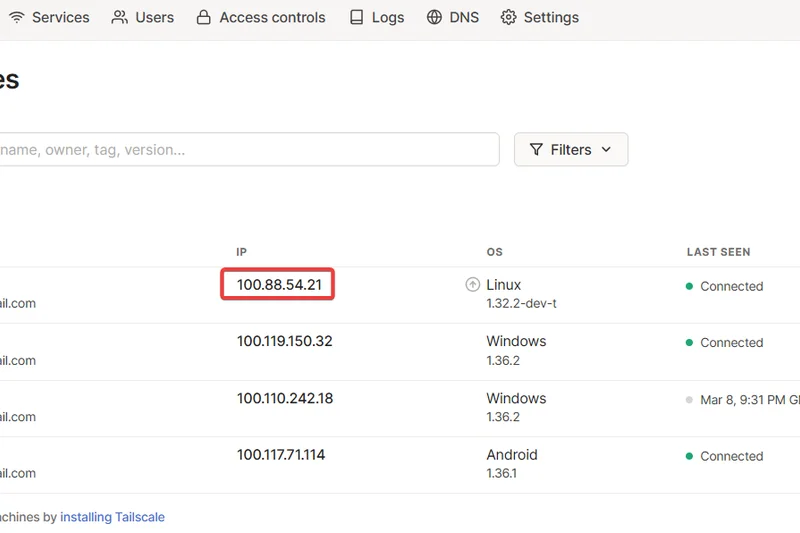Click the grey offline dot next to Mar 8
Viewport: 800px width, 533px height.
[689, 400]
